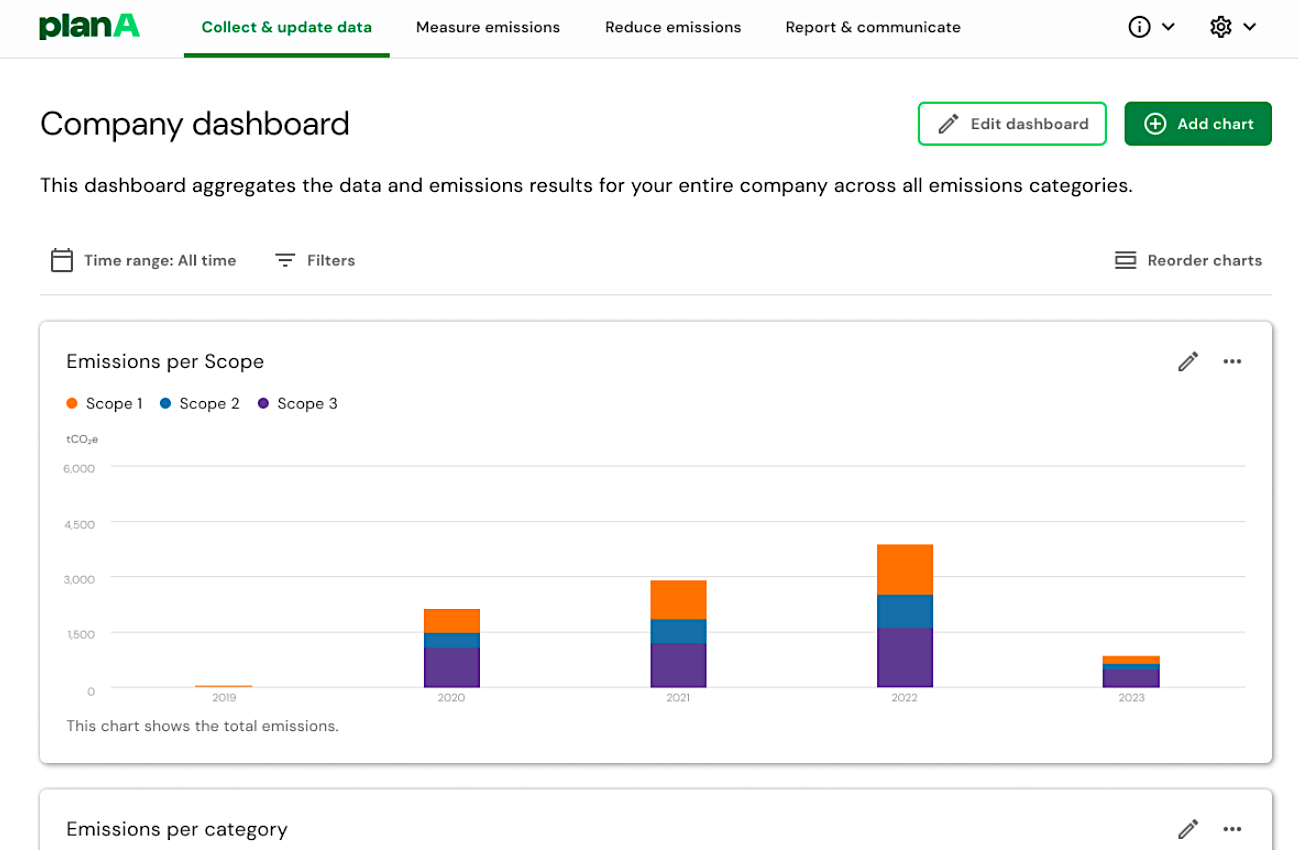Click the tCO₂e unit label

click(82, 439)
